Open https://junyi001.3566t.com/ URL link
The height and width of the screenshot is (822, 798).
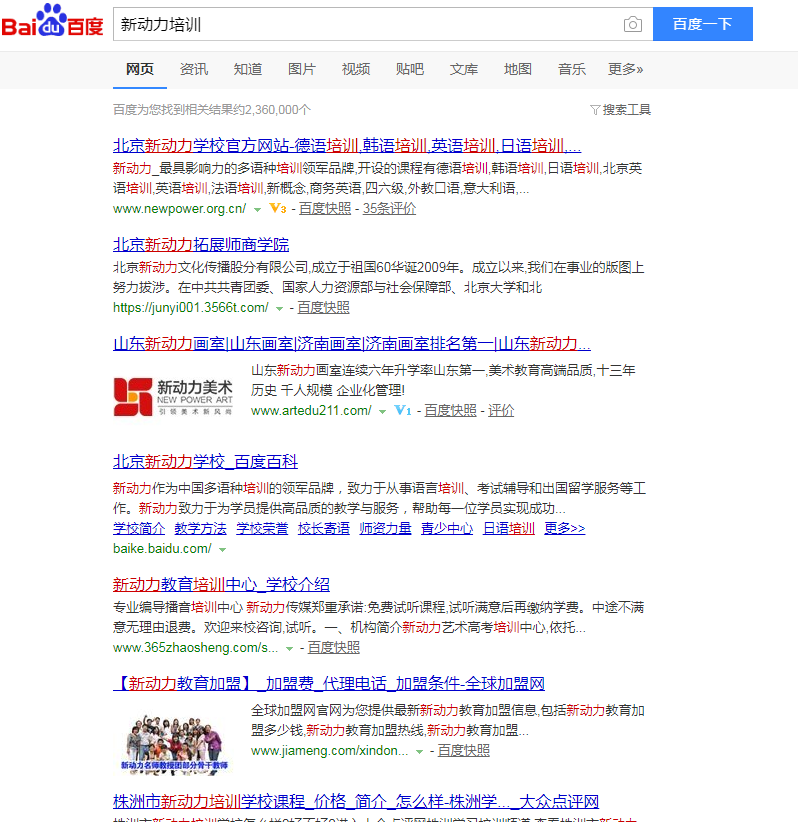[x=191, y=308]
